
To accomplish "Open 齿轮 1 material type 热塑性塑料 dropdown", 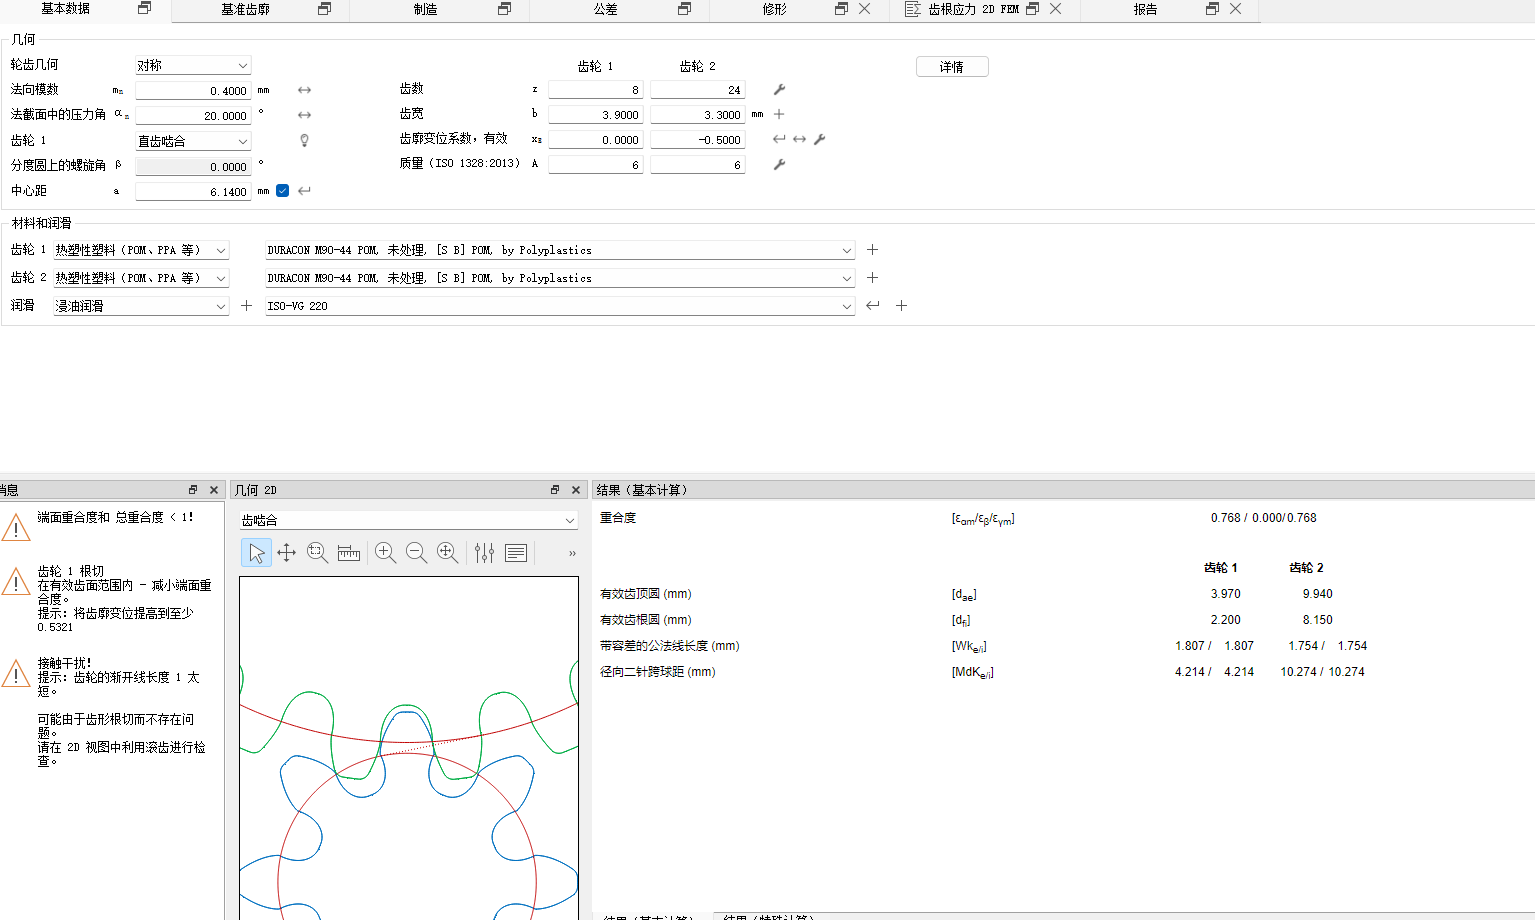I will click(141, 250).
